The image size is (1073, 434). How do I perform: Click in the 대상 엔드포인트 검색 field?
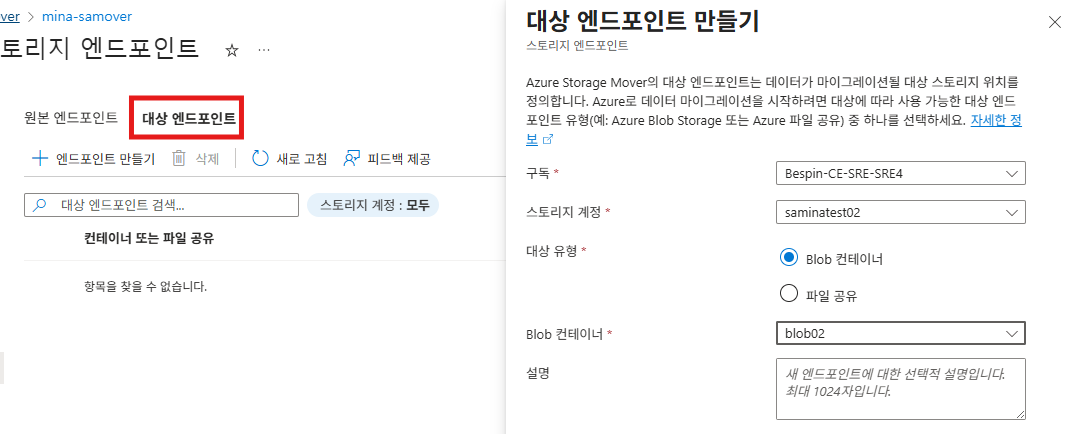click(x=161, y=205)
